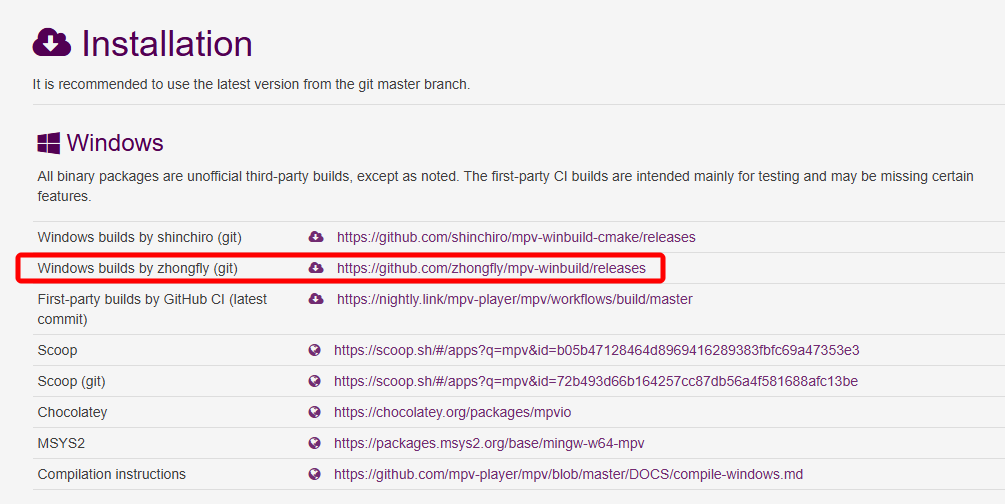
Task: Click the Windows section heading
Action: [x=115, y=143]
